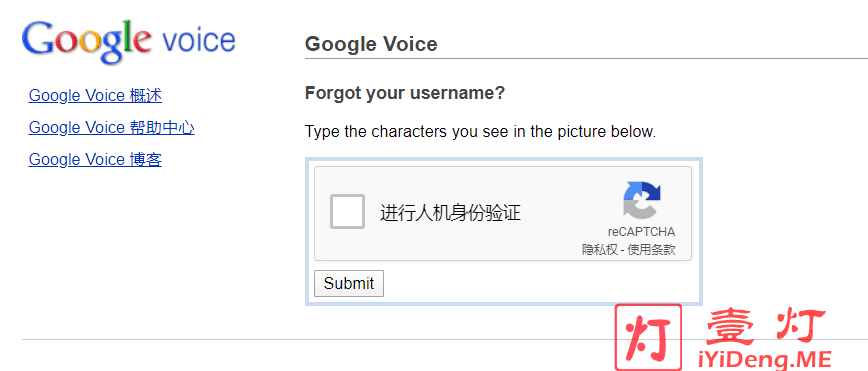Open the Google Voice 概述 link

(x=95, y=96)
